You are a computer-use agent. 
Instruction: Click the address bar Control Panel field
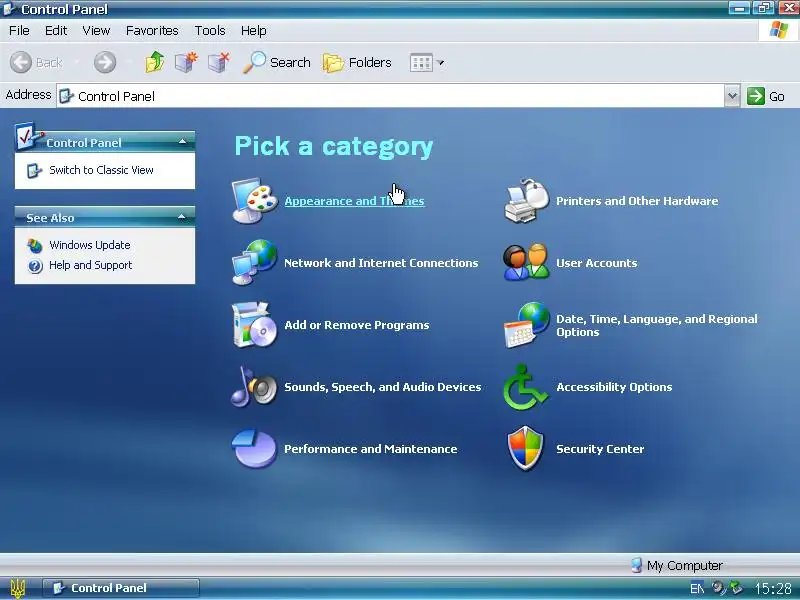390,96
